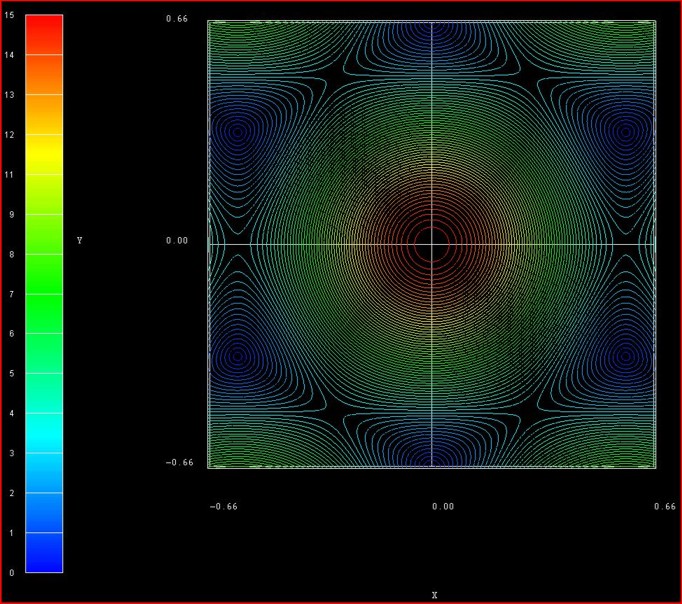Click the 0.66 x-axis tick label
682x604 pixels.
664,506
